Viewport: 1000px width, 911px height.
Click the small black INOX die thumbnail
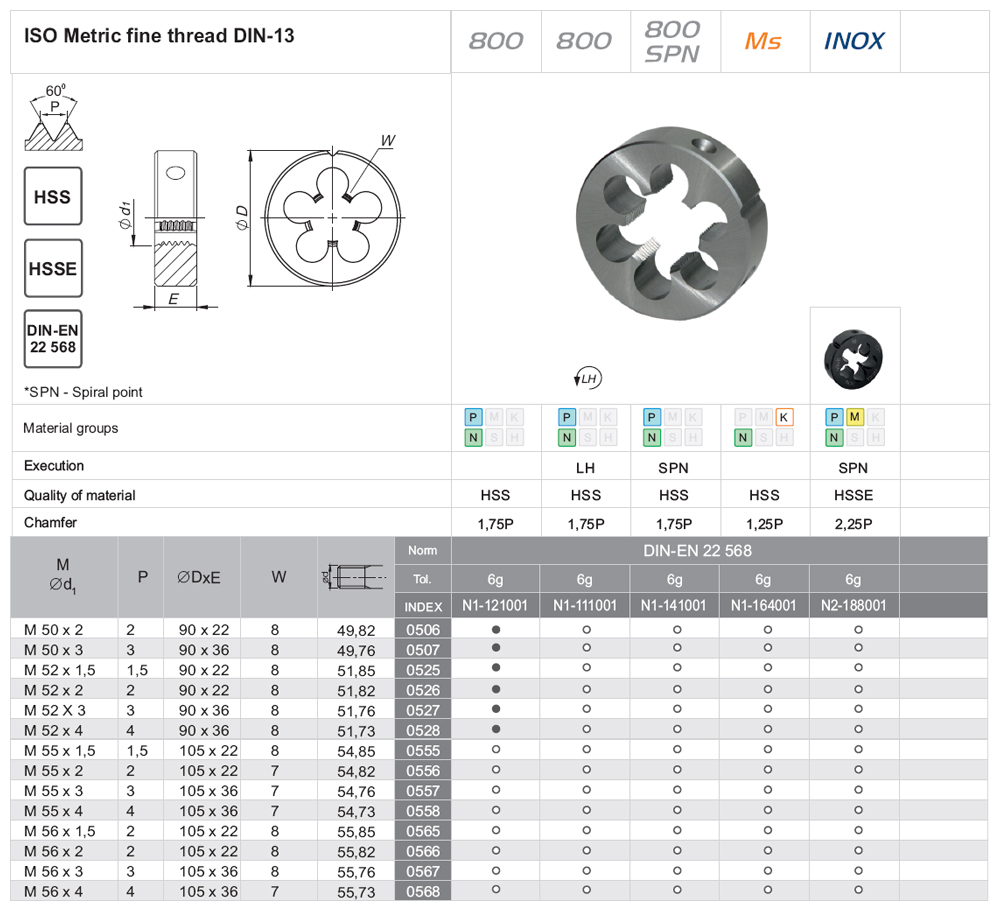tap(853, 356)
